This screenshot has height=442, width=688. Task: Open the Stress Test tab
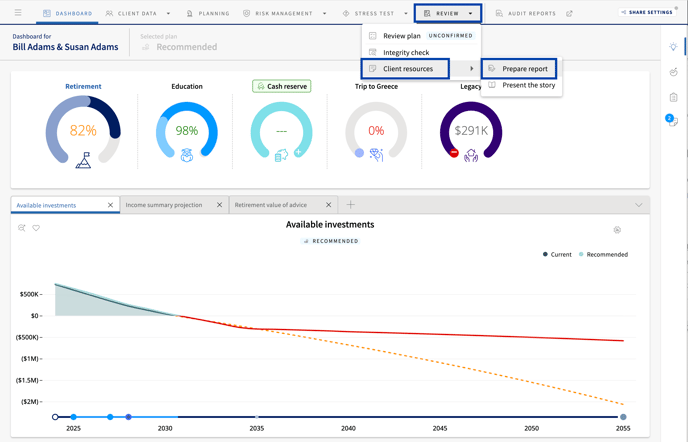pyautogui.click(x=369, y=13)
